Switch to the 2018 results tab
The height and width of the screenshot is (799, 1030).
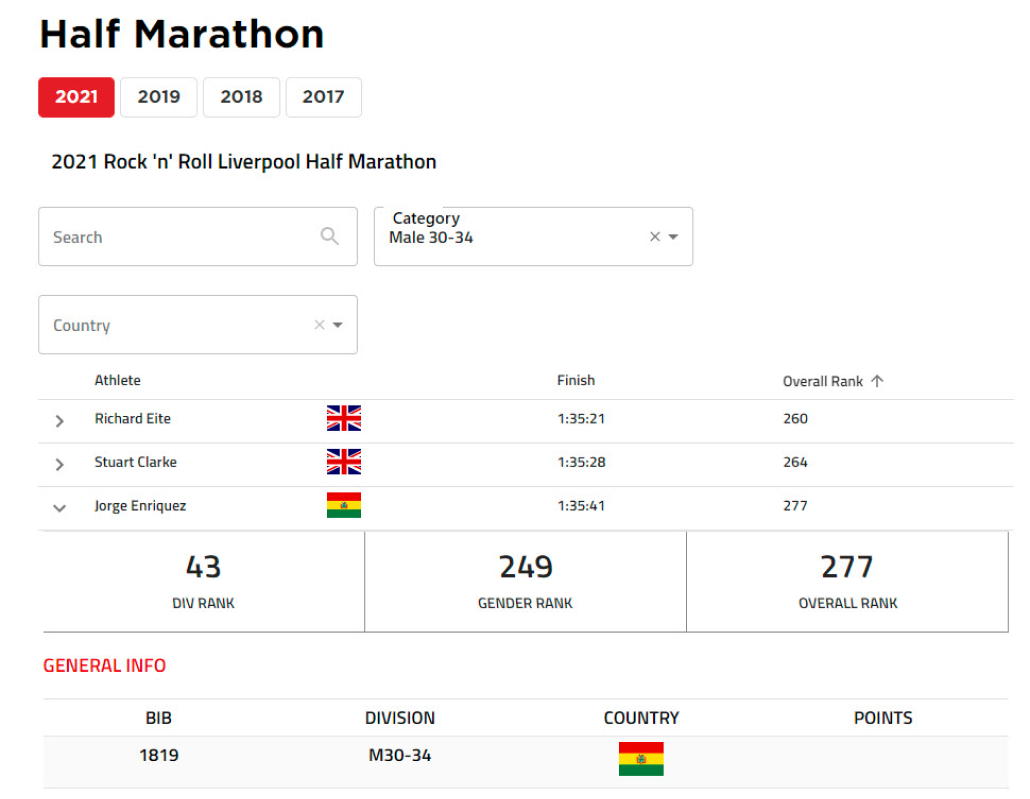pyautogui.click(x=241, y=97)
